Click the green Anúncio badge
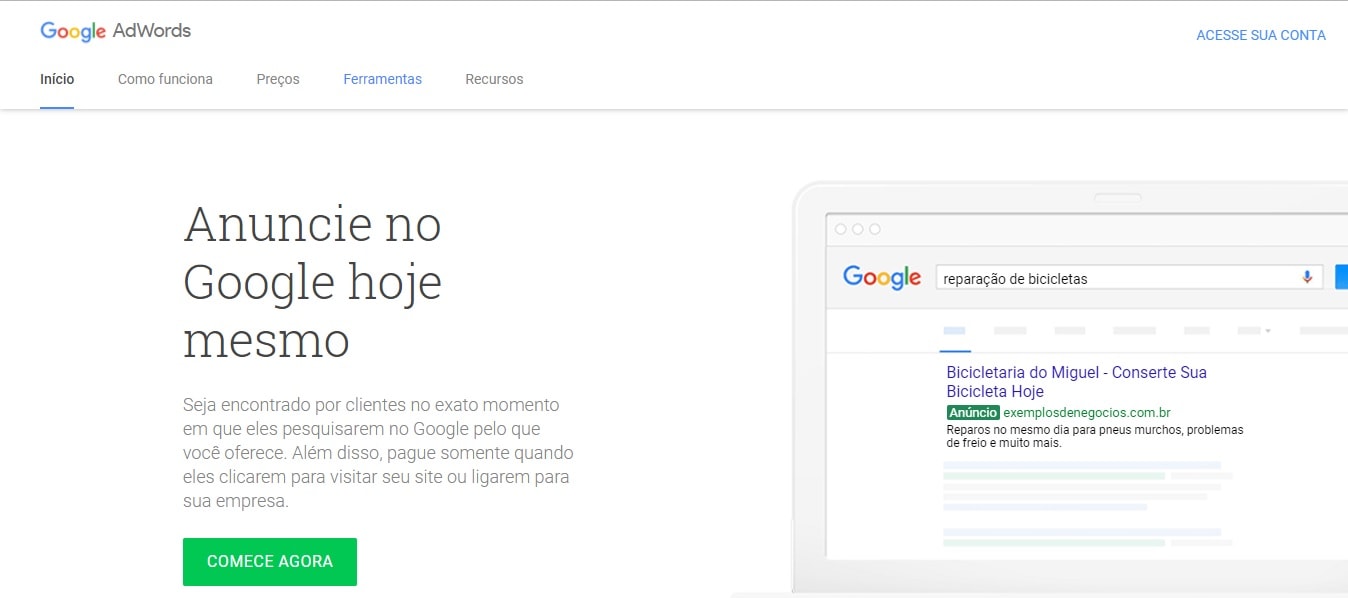 pyautogui.click(x=973, y=413)
